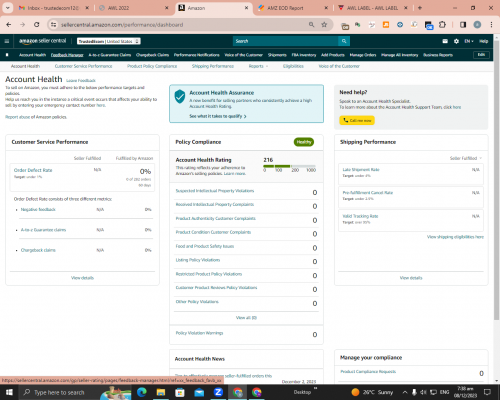Open Mail app from taskbar
This screenshot has height=400, width=500.
click(x=199, y=392)
